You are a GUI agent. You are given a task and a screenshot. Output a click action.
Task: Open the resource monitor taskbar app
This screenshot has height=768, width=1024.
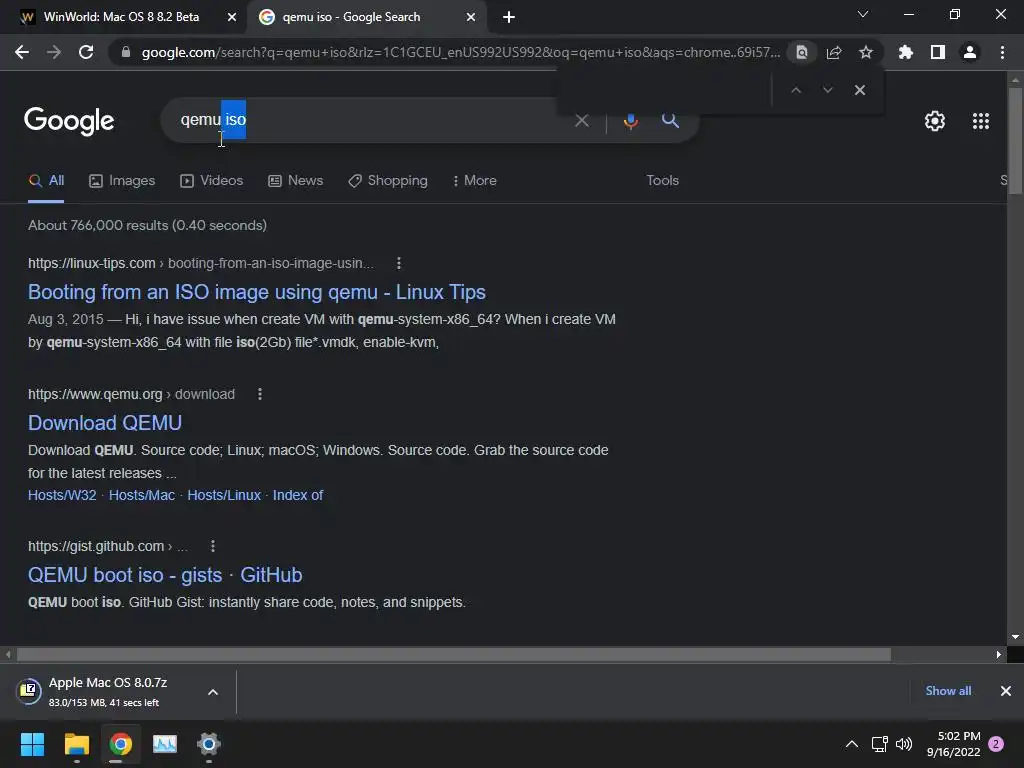tap(165, 744)
